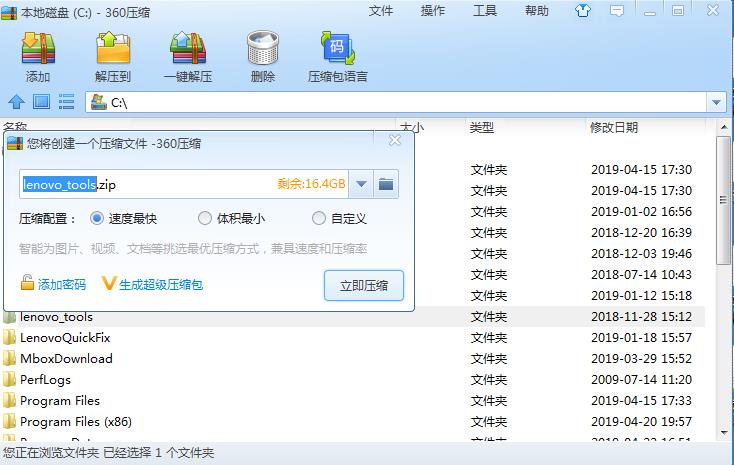734x465 pixels.
Task: Select the Program Files (x86) folder name
Action: 76,422
